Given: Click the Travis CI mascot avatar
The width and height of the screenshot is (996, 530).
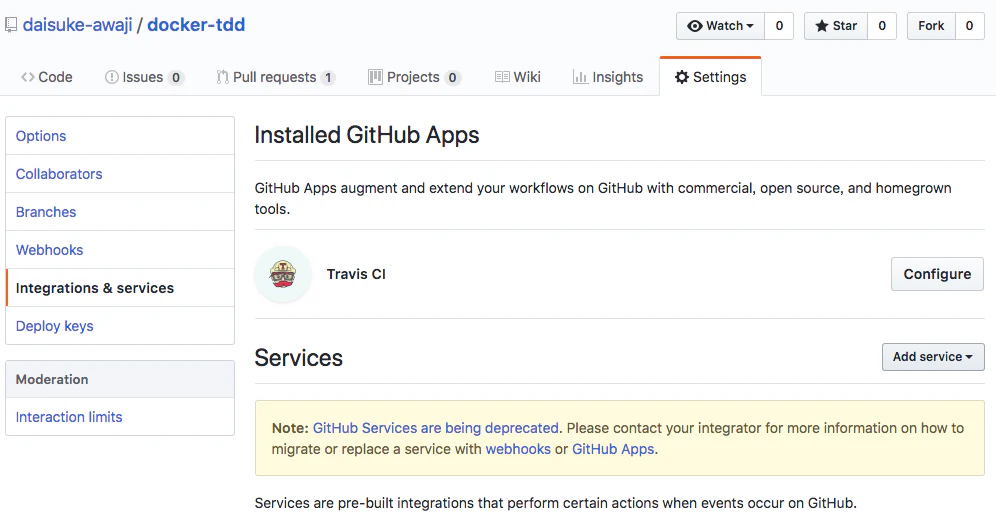Looking at the screenshot, I should tap(283, 274).
